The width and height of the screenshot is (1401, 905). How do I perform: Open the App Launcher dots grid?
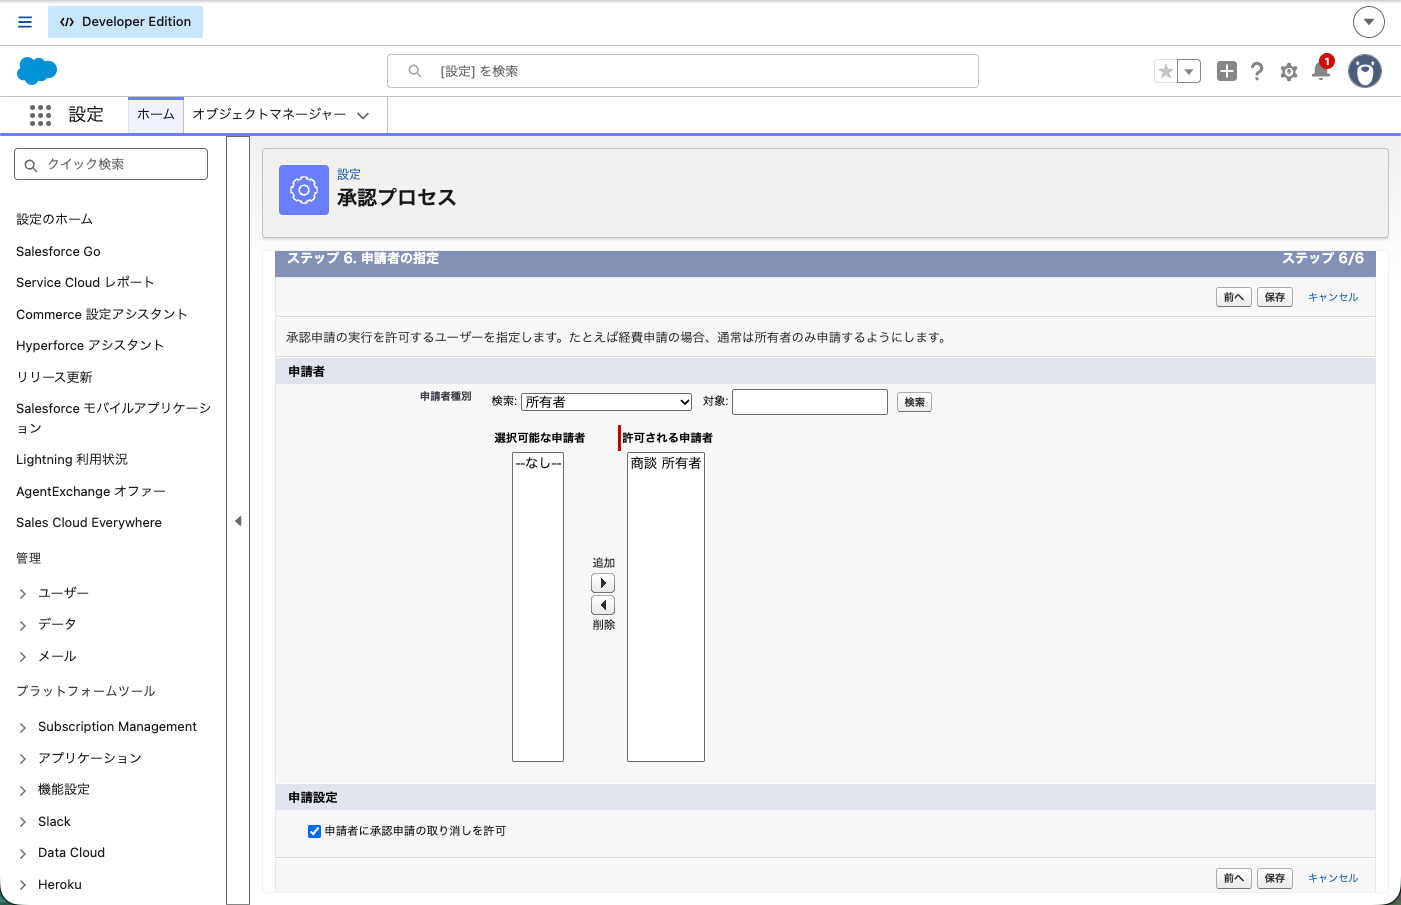click(40, 115)
